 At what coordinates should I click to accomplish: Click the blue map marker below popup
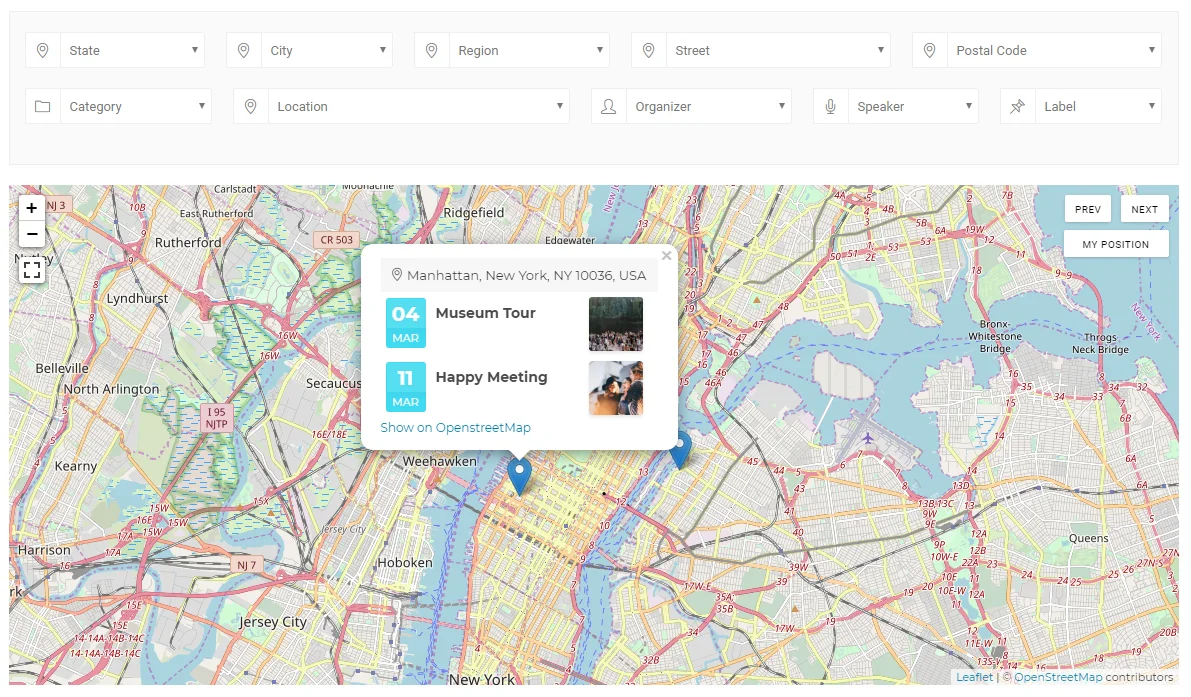(x=519, y=474)
